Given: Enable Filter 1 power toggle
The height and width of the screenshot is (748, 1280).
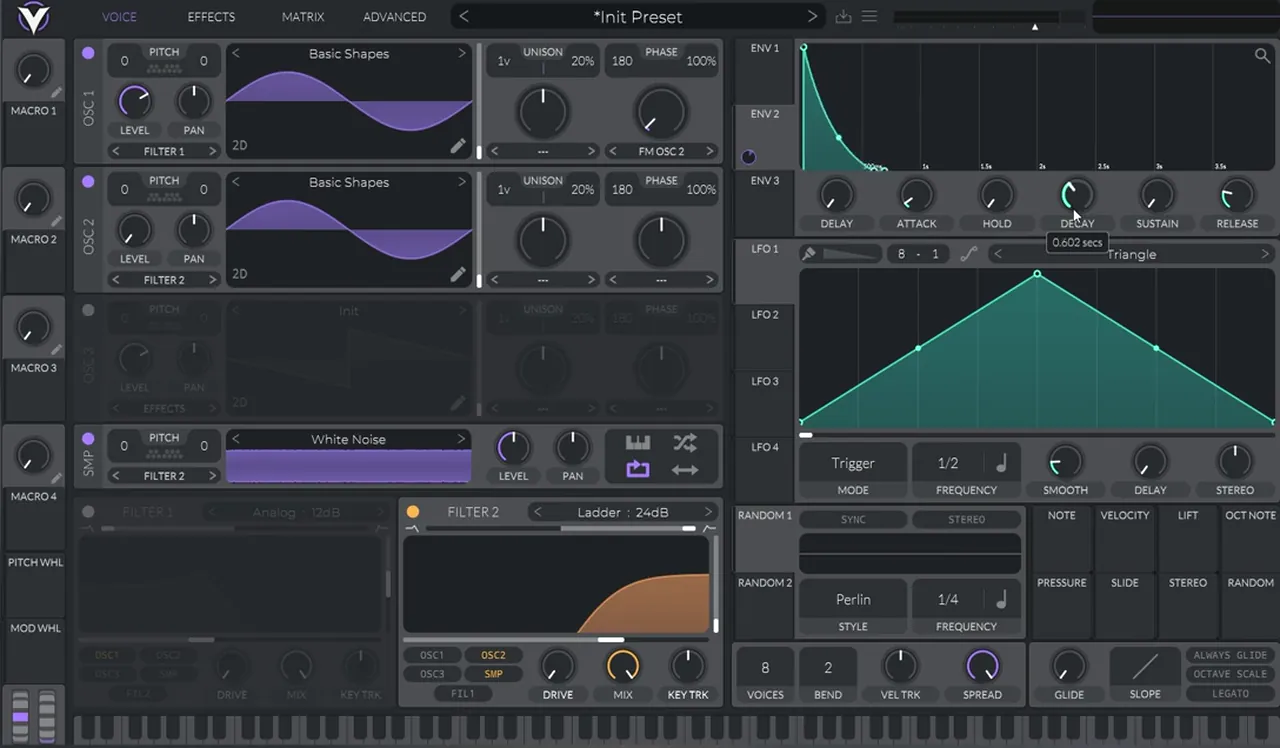Looking at the screenshot, I should click(88, 512).
